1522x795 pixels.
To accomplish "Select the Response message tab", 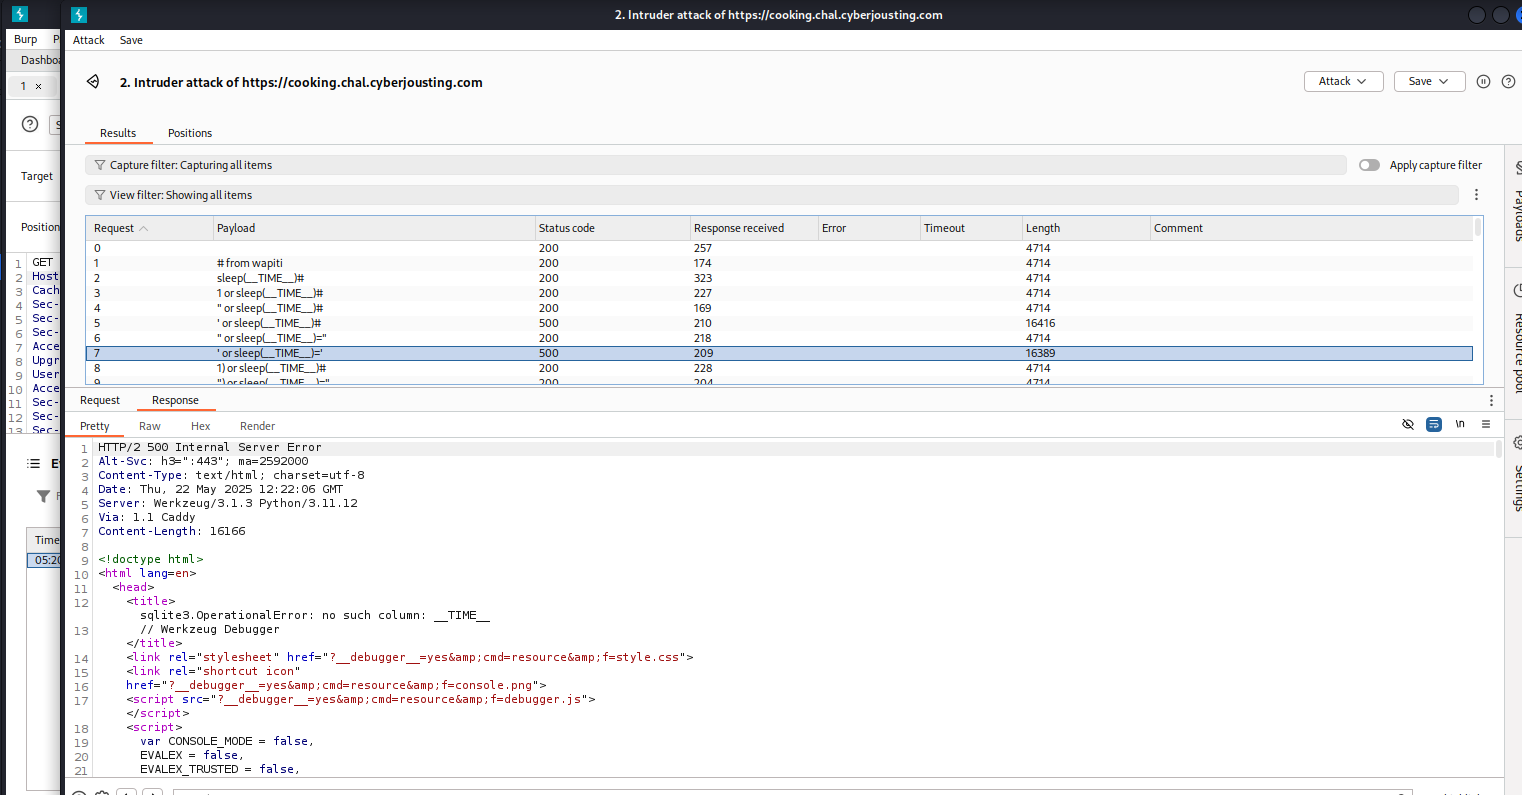I will pos(175,400).
